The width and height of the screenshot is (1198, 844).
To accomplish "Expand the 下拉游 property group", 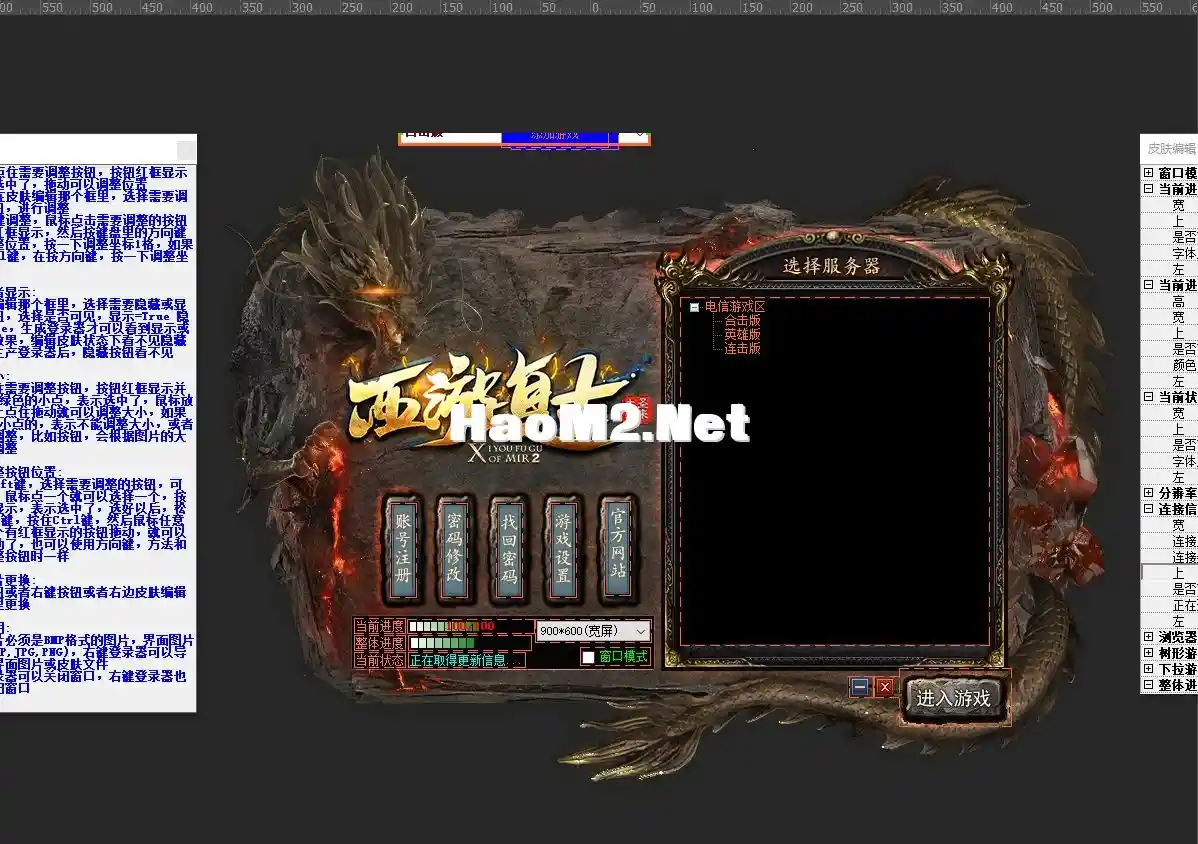I will click(1148, 668).
